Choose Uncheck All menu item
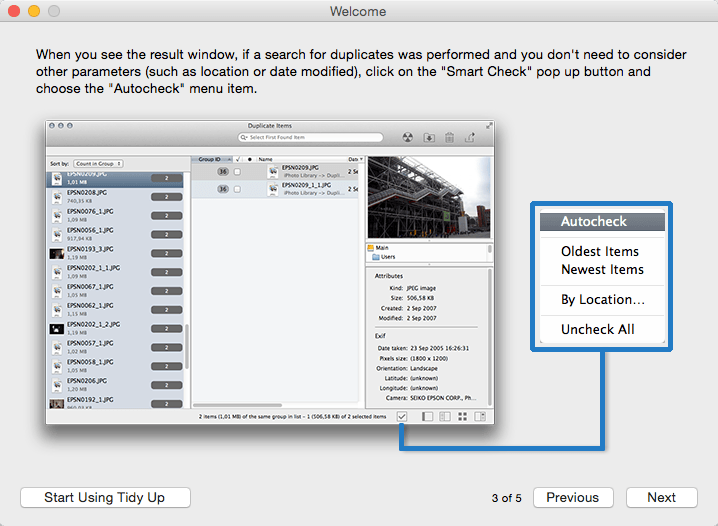This screenshot has width=718, height=526. (598, 329)
